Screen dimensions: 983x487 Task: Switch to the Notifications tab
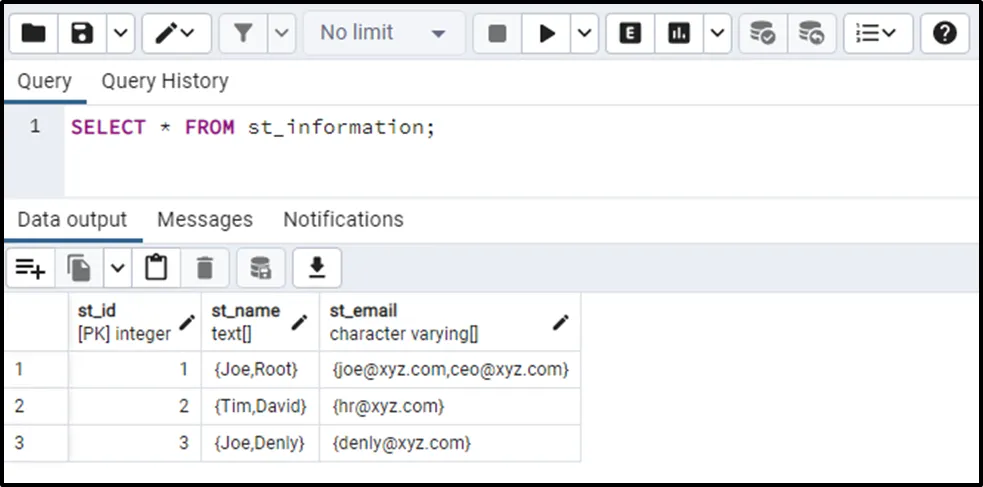[343, 219]
